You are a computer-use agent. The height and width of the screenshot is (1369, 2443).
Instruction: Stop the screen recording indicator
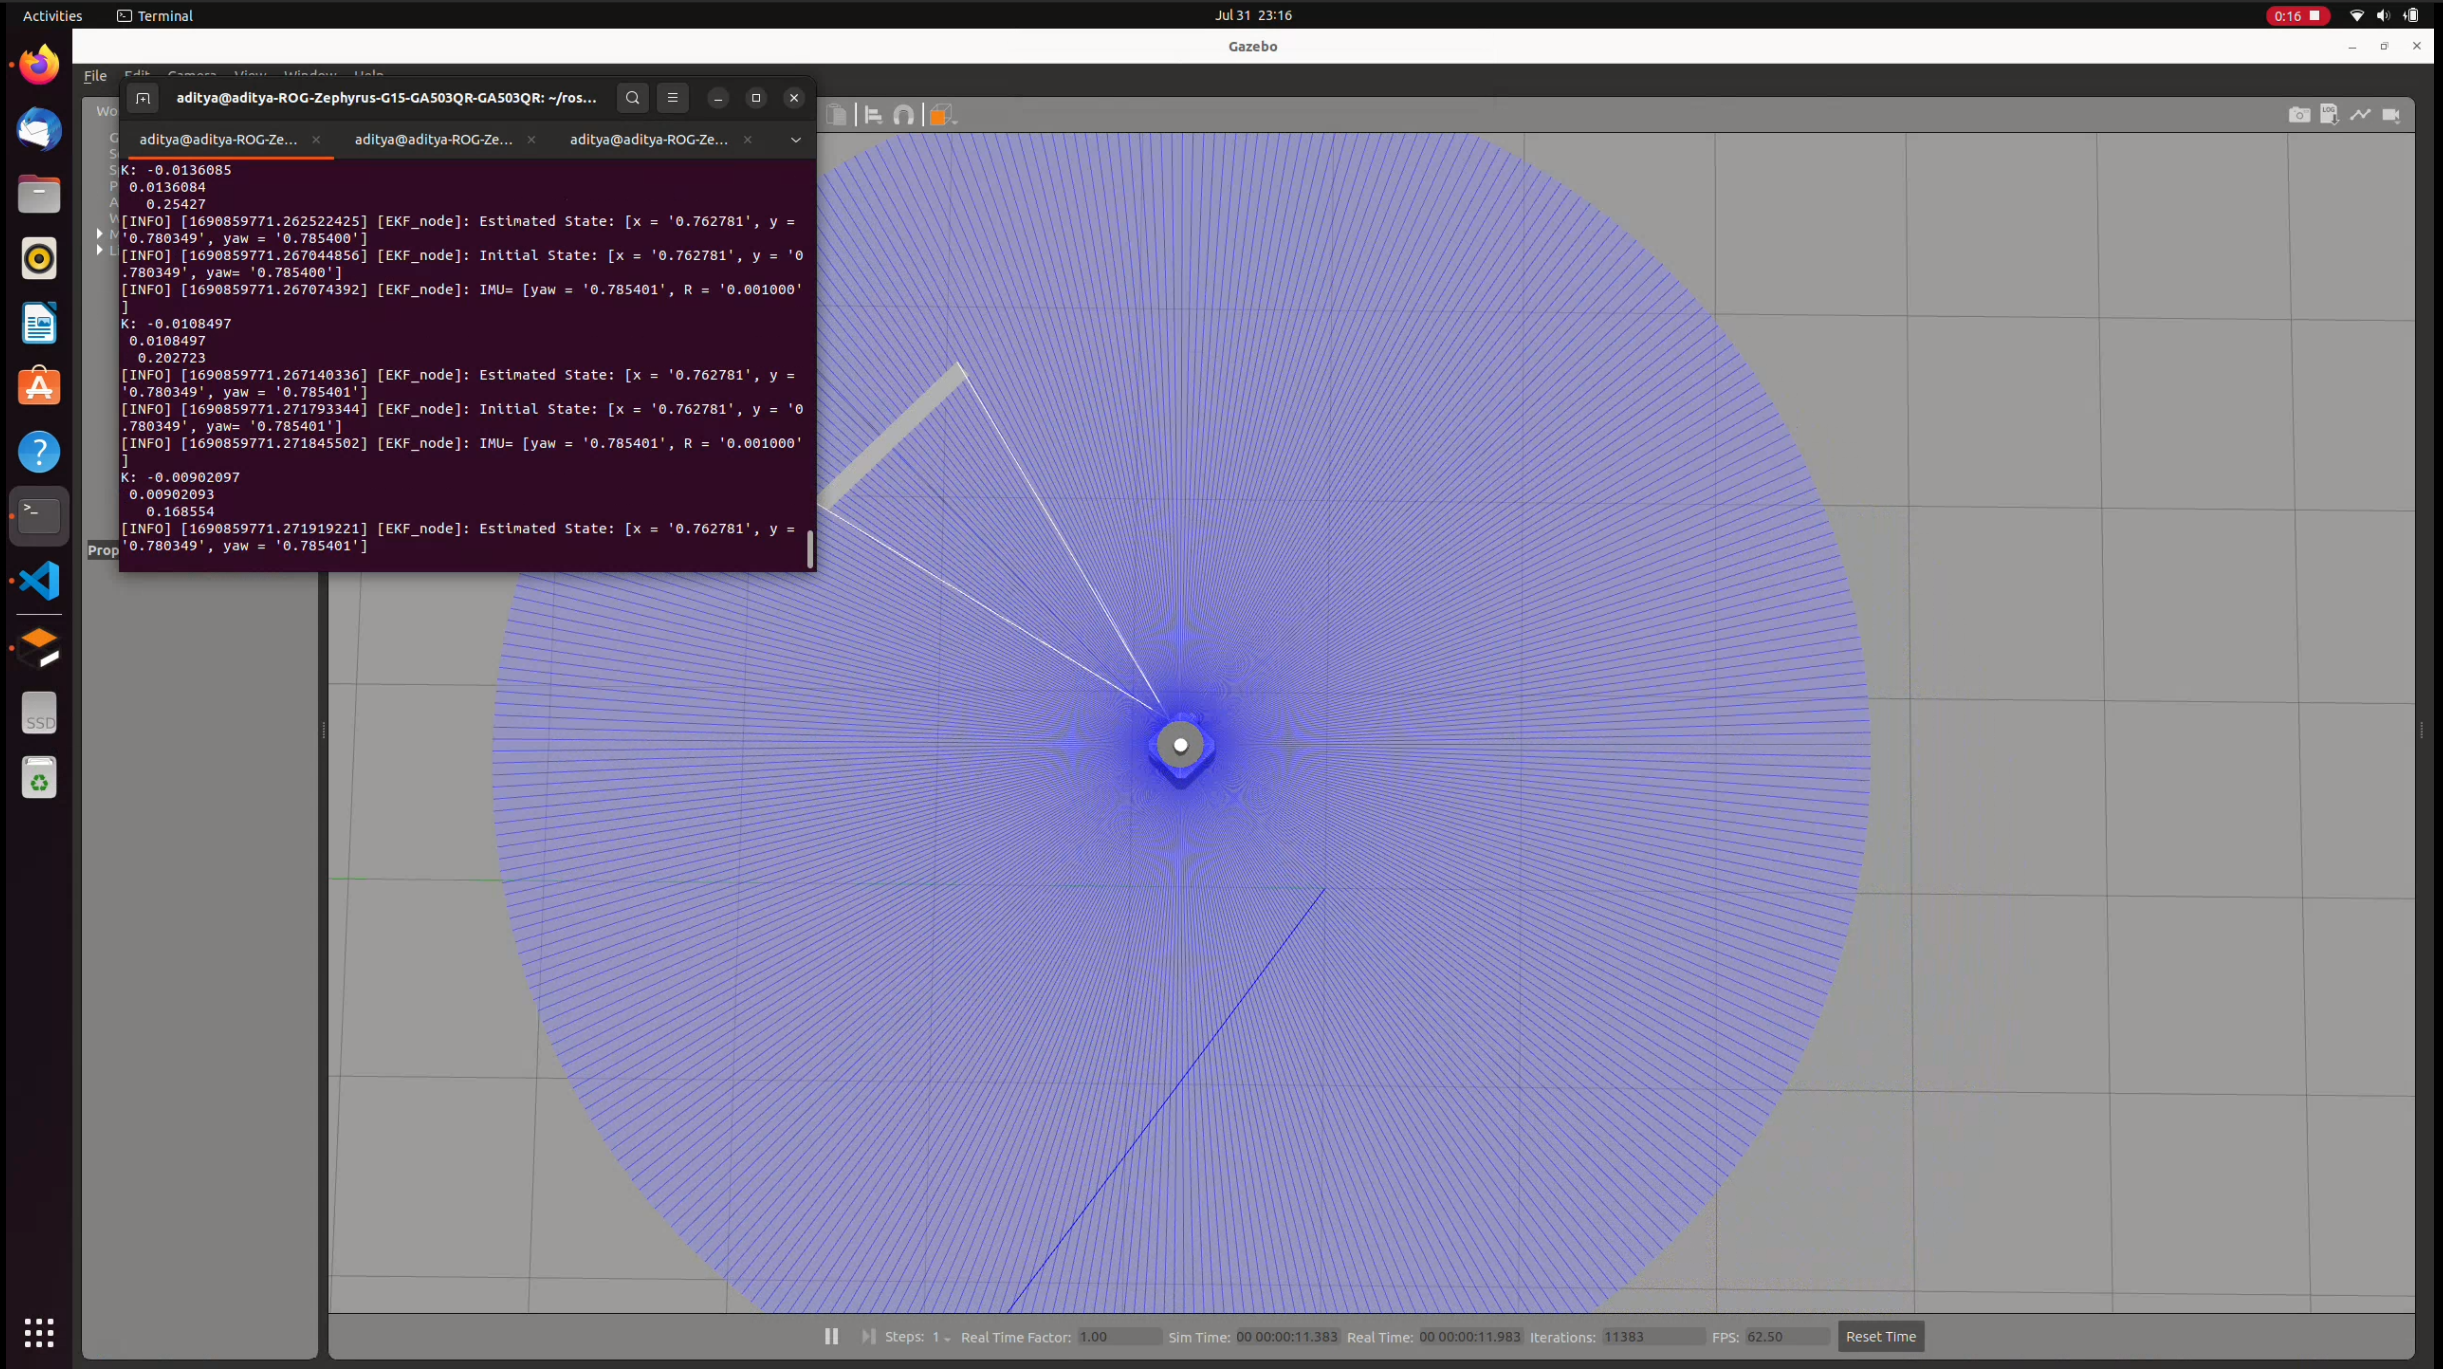click(x=2297, y=15)
